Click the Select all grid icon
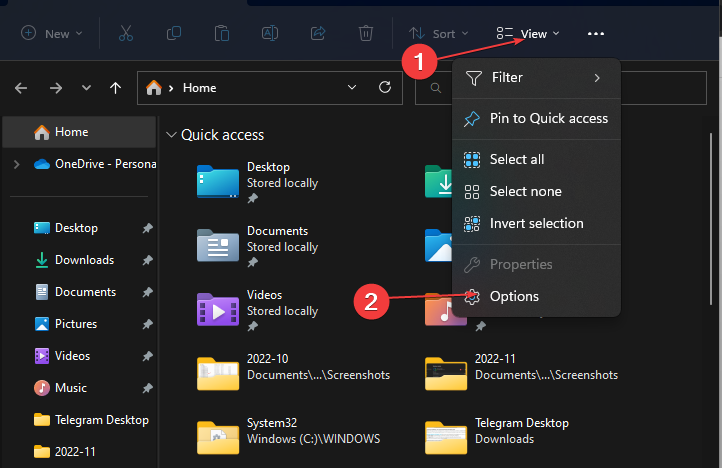 472,160
